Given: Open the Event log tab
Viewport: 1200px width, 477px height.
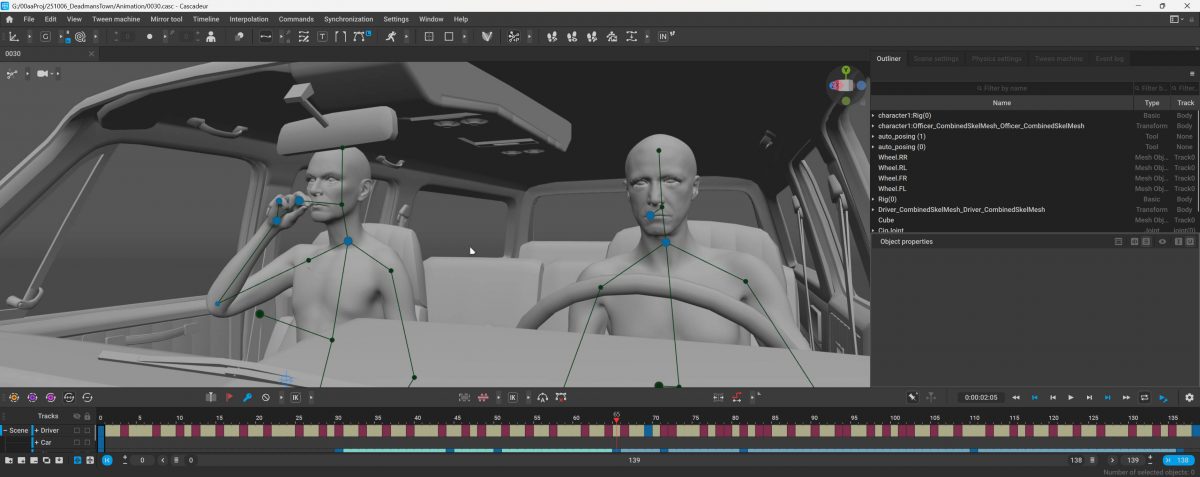Looking at the screenshot, I should (x=1109, y=59).
